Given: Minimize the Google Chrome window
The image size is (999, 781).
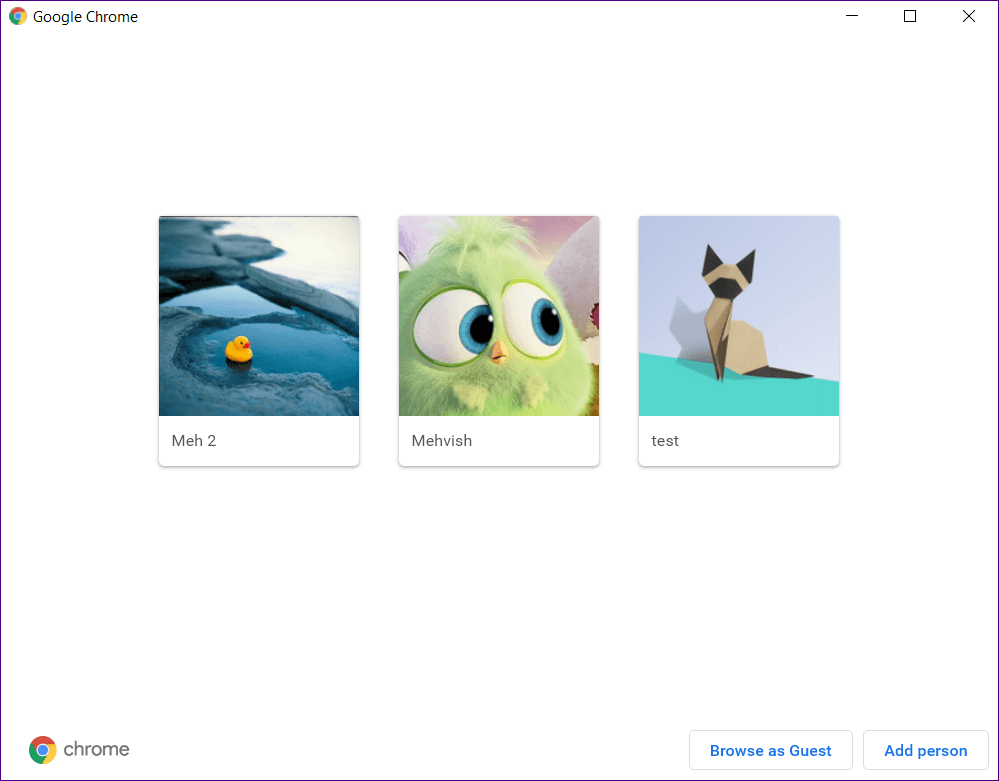Looking at the screenshot, I should [852, 17].
